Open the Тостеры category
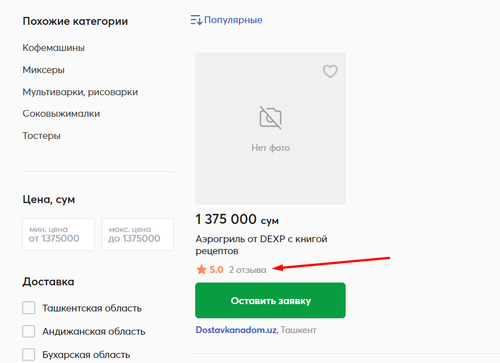This screenshot has height=363, width=500. point(42,136)
